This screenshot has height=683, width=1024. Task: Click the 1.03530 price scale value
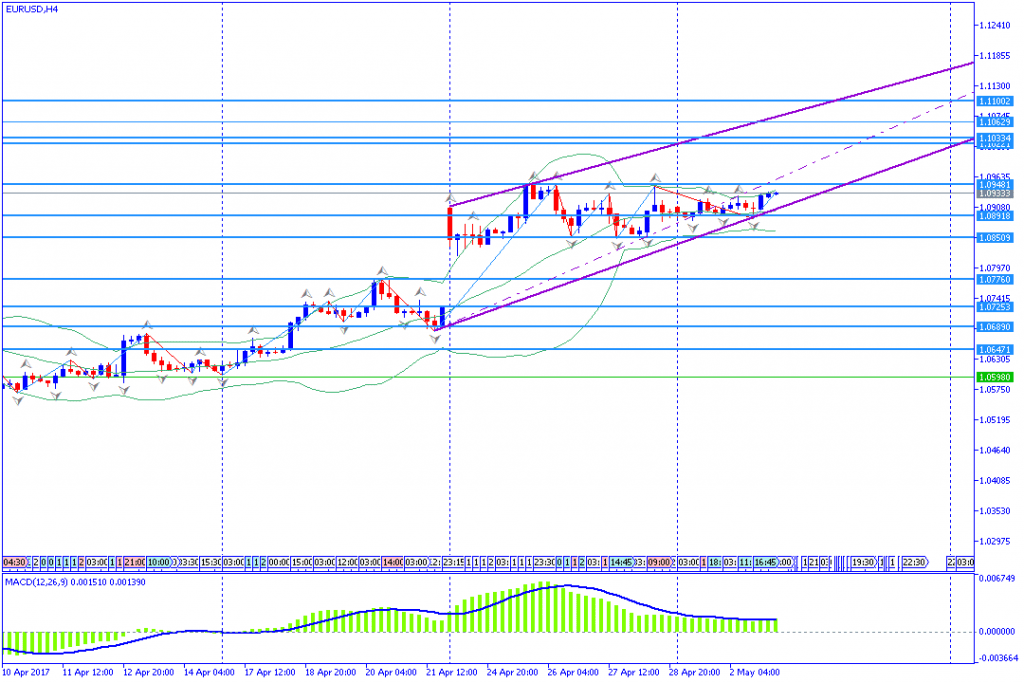click(995, 511)
